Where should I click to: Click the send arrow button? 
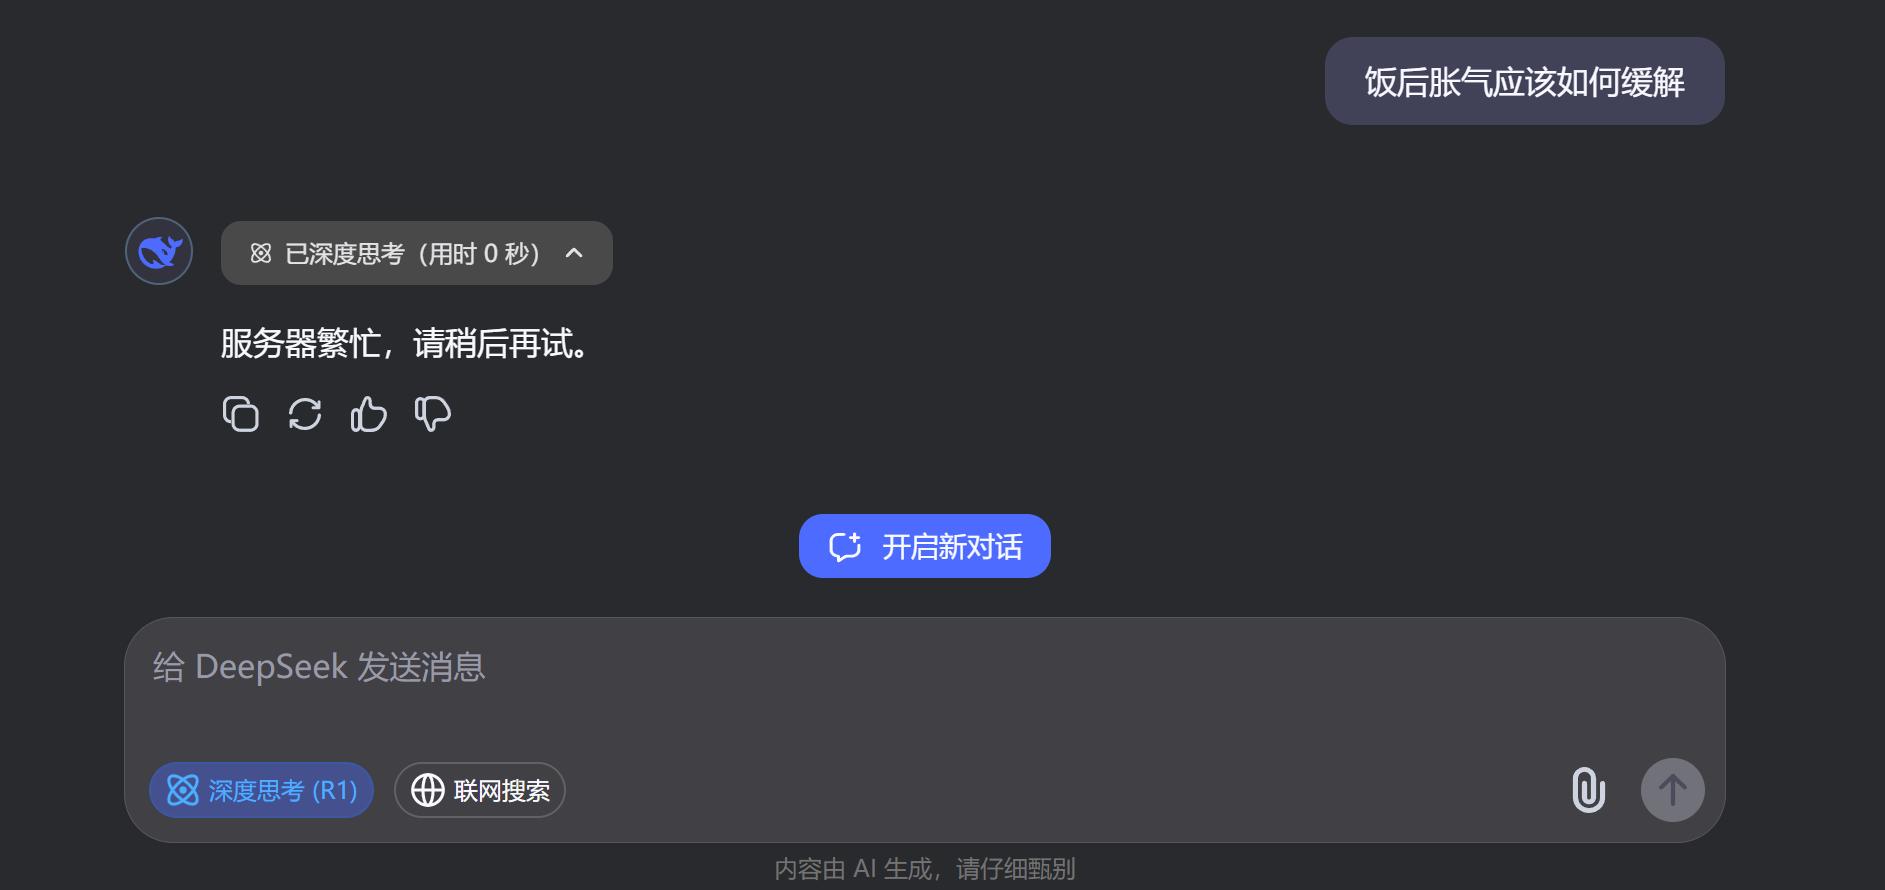point(1672,790)
